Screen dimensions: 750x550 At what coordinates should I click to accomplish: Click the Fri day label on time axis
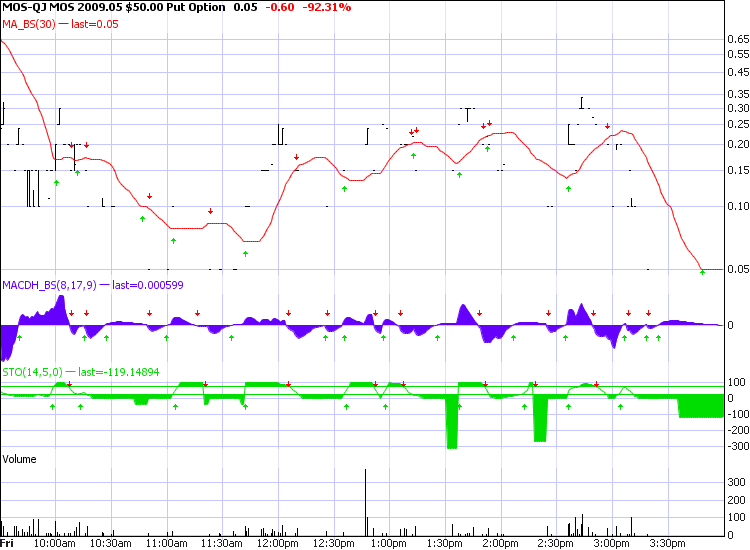point(8,543)
